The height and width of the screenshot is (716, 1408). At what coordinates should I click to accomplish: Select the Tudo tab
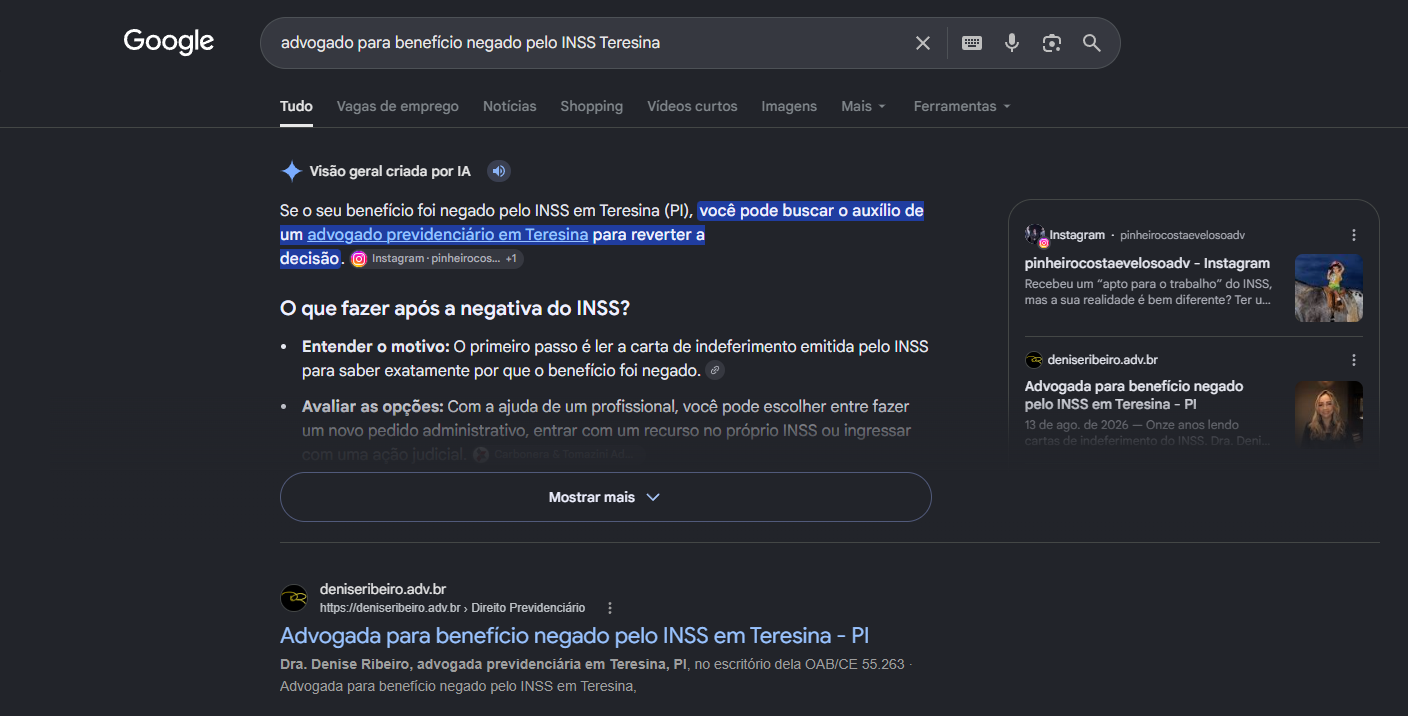click(296, 106)
